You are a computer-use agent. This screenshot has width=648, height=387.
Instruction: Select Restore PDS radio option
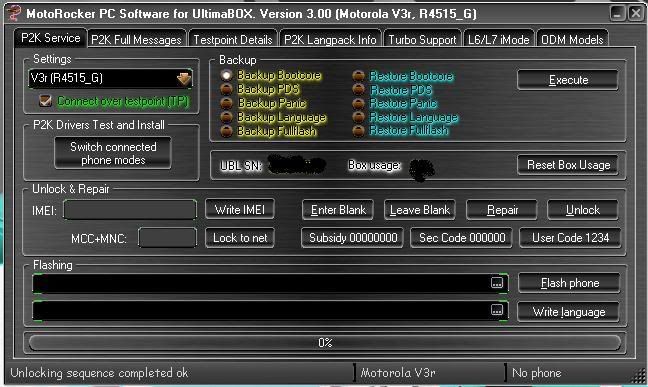point(358,90)
